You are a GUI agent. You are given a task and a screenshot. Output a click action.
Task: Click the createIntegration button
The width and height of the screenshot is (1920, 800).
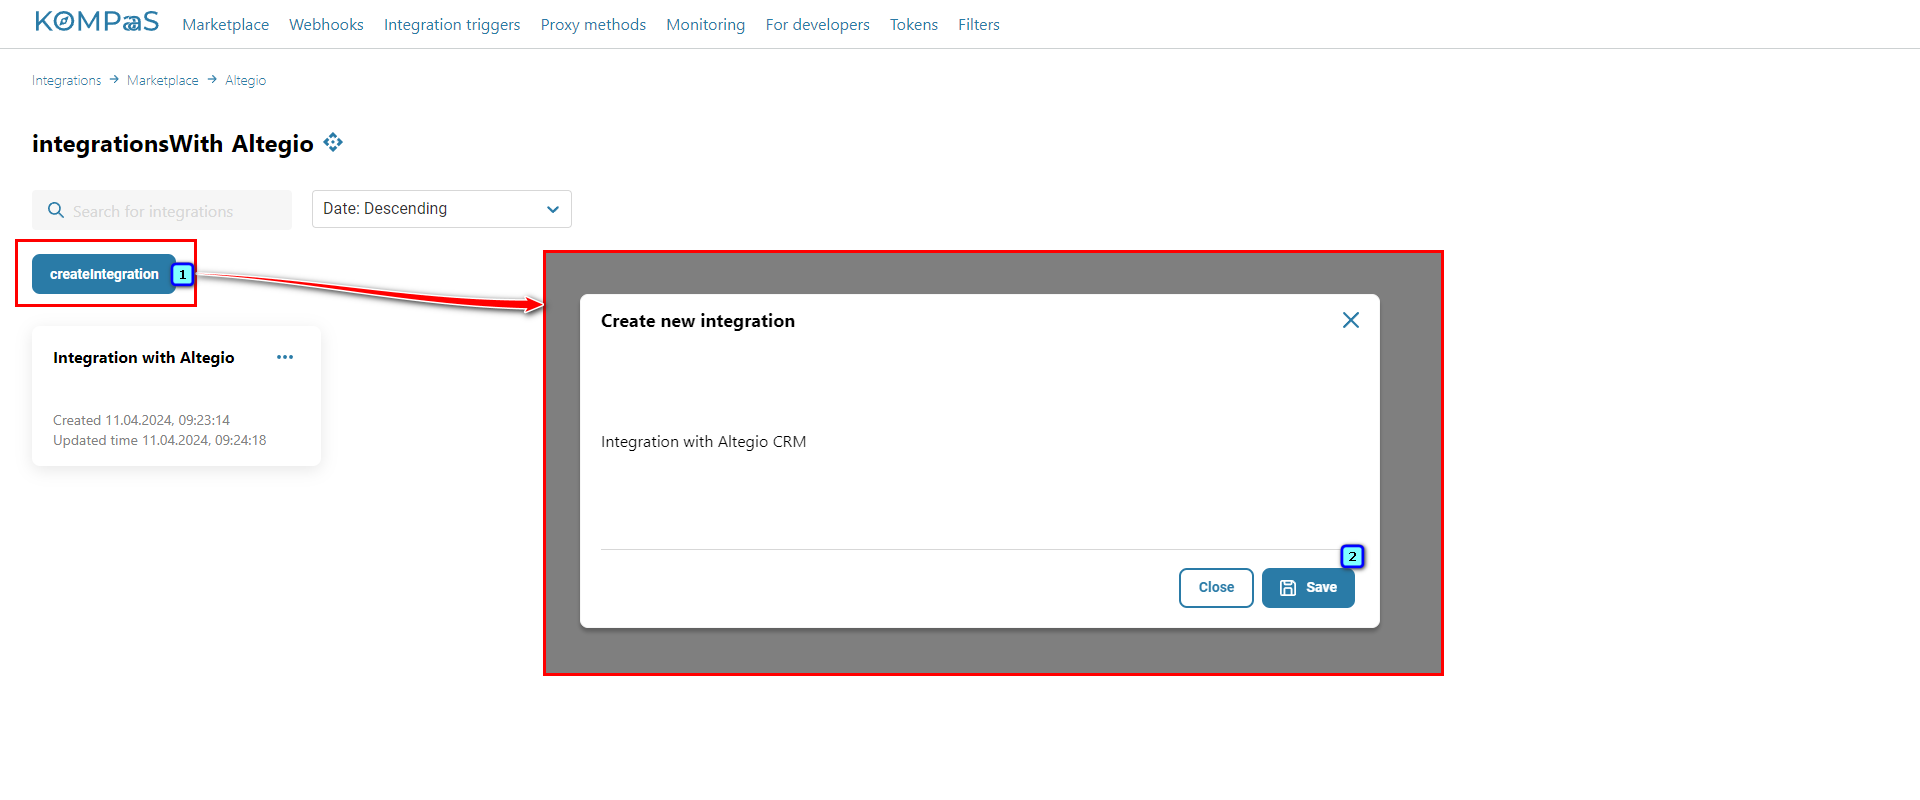click(x=104, y=274)
